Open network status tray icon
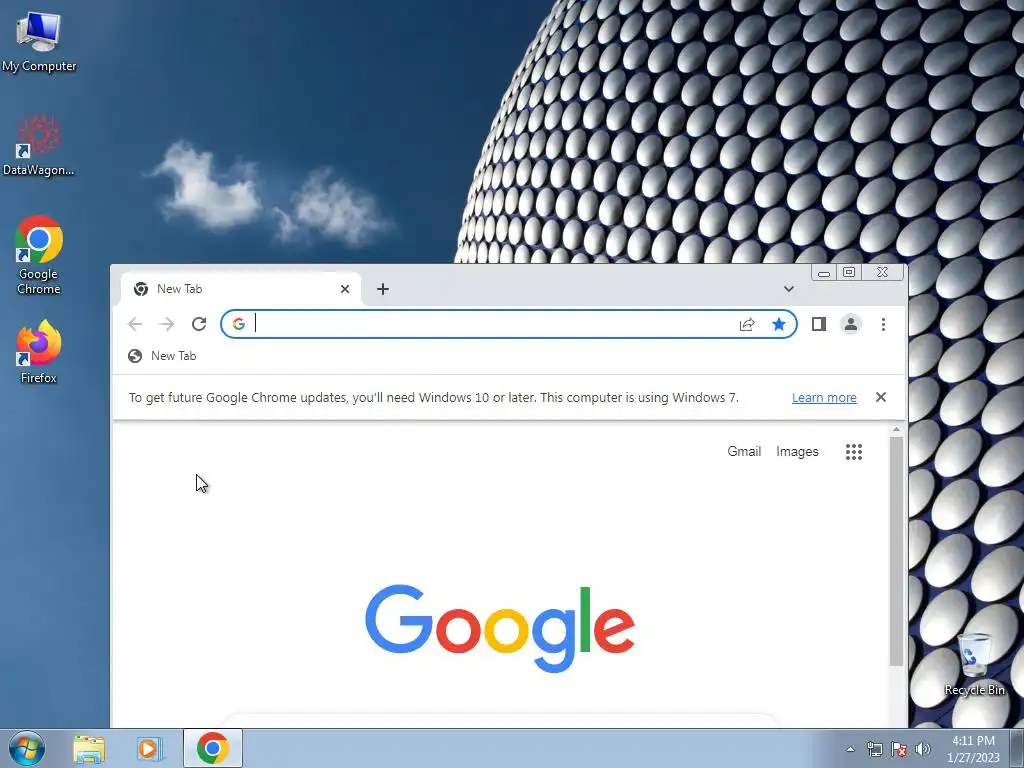This screenshot has height=768, width=1024. pyautogui.click(x=874, y=749)
